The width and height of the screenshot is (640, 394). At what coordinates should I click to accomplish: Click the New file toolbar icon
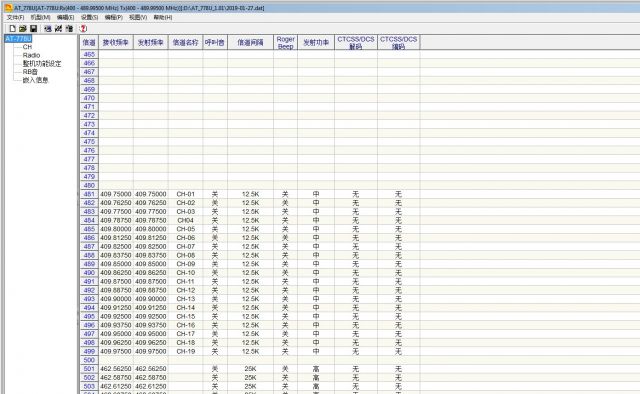click(x=12, y=28)
